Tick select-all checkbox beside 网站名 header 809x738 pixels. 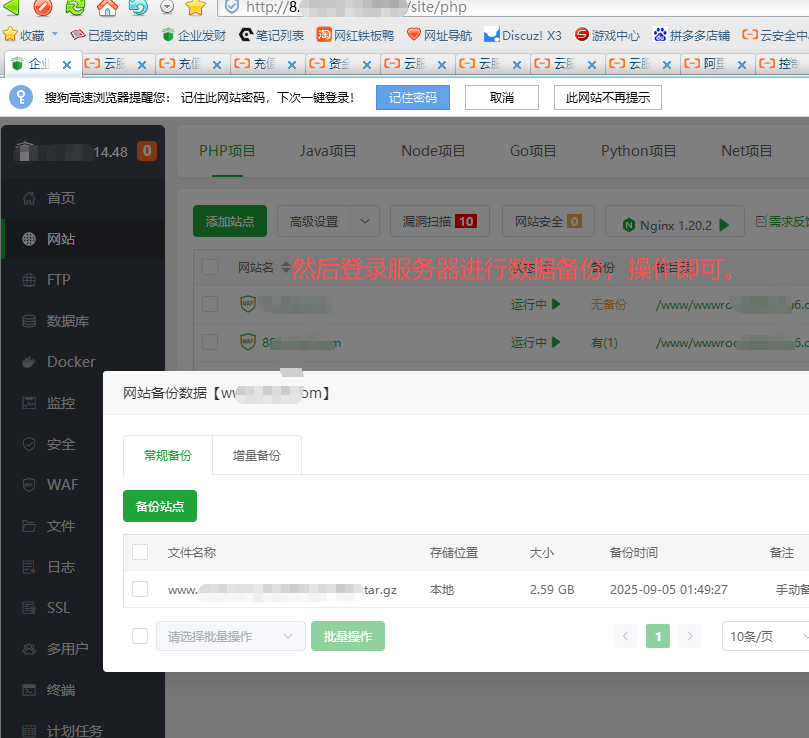pyautogui.click(x=210, y=267)
